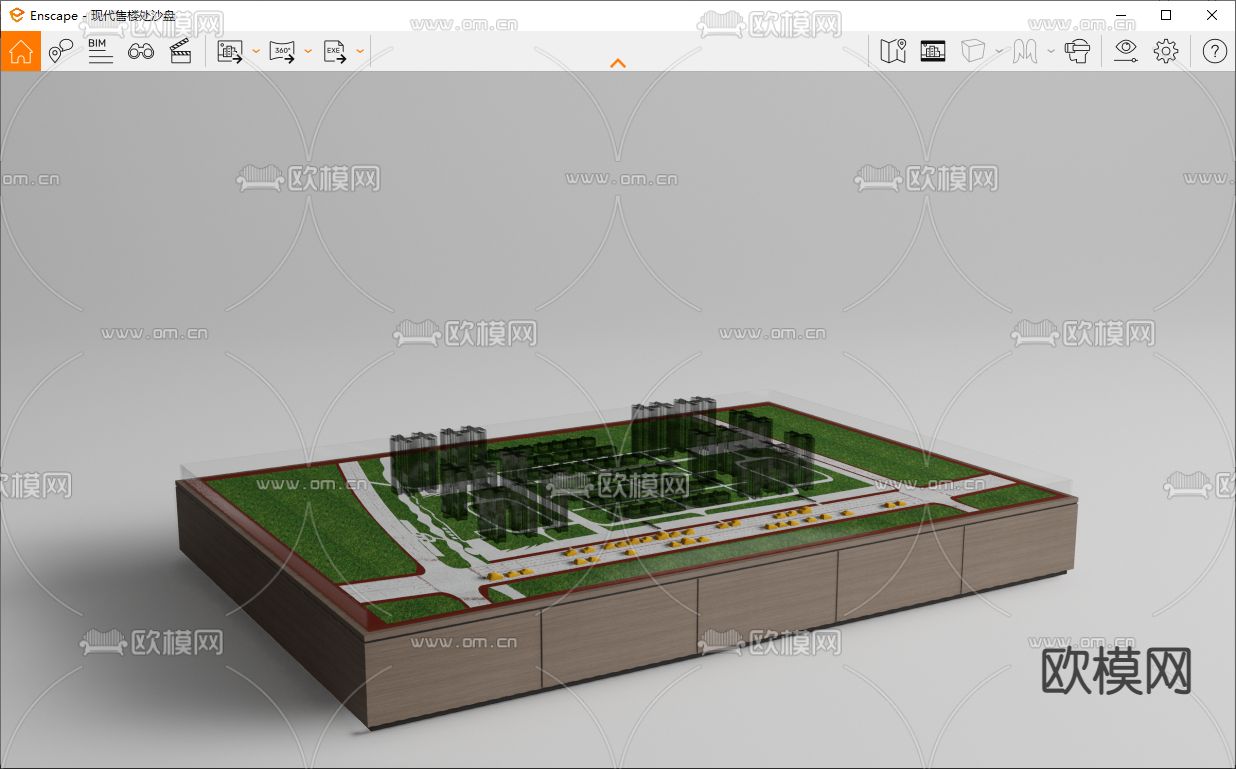Screen dimensions: 1236x769
Task: Expand the Screenshot export dropdown arrow
Action: coord(256,51)
